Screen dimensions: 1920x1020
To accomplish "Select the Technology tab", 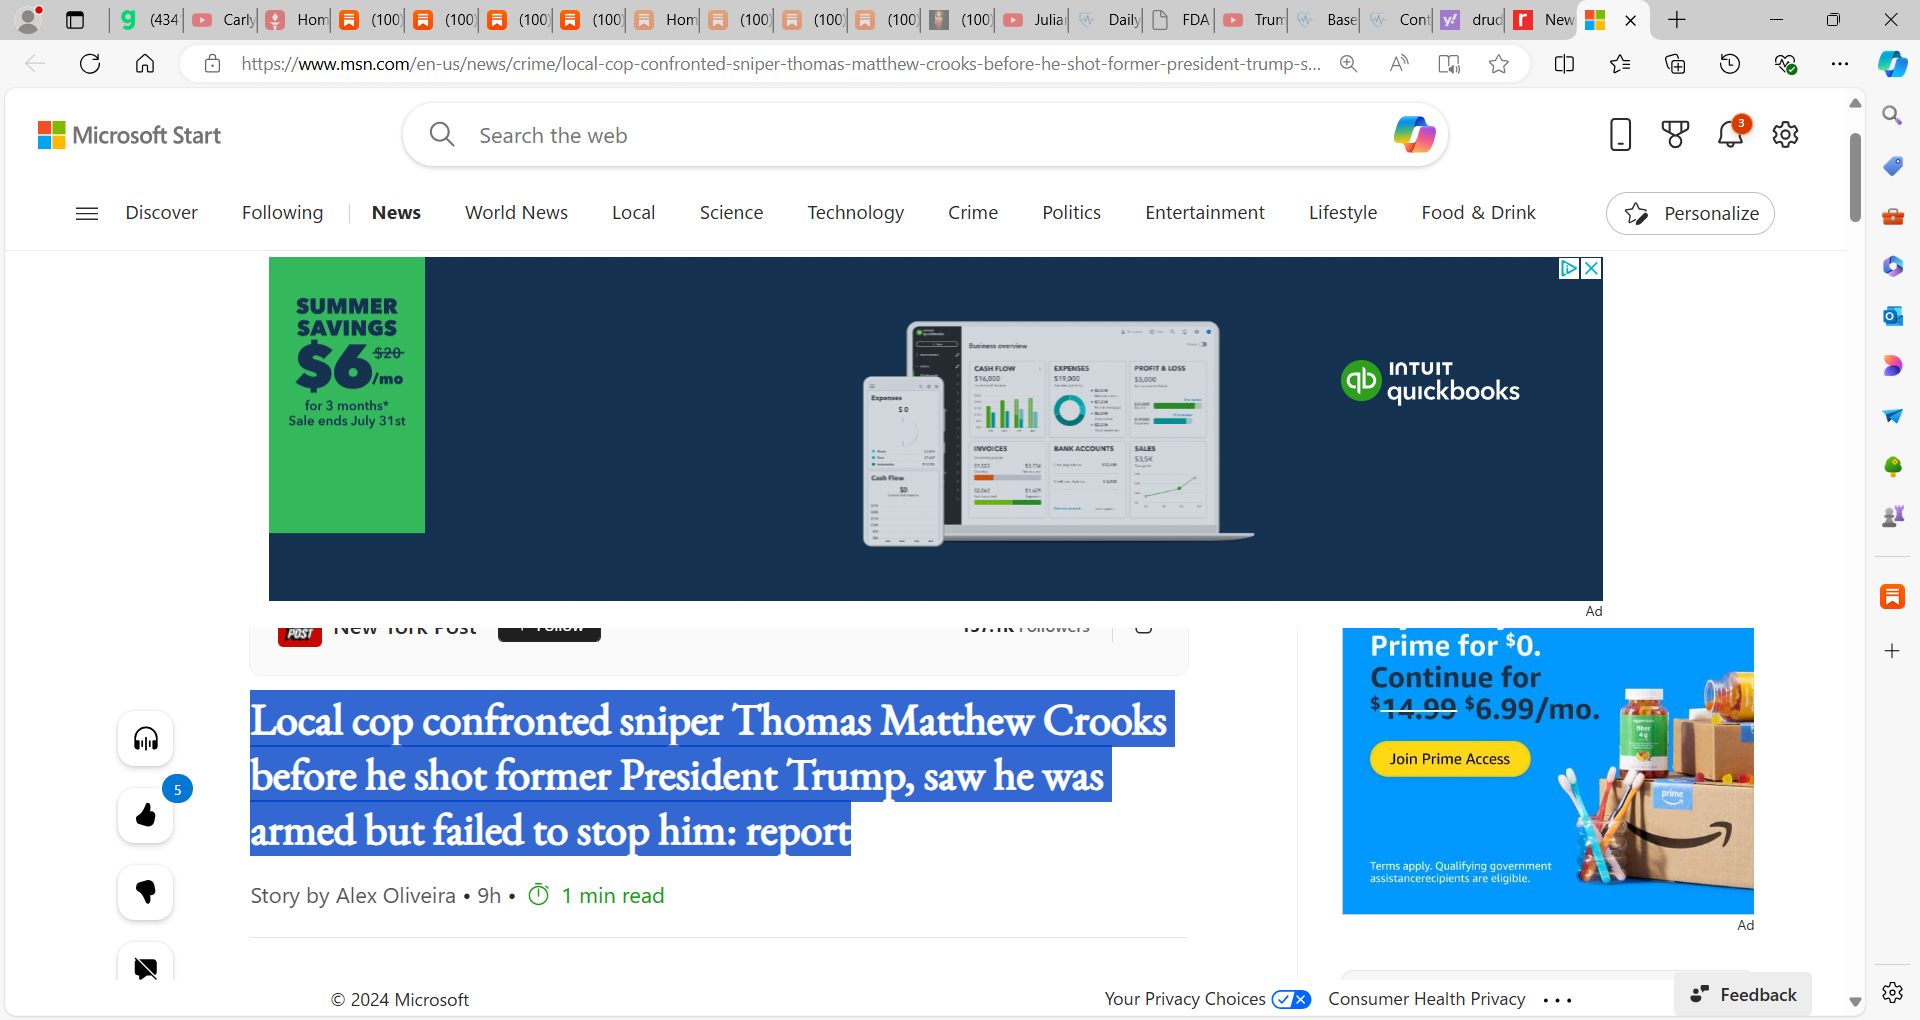I will tap(855, 213).
